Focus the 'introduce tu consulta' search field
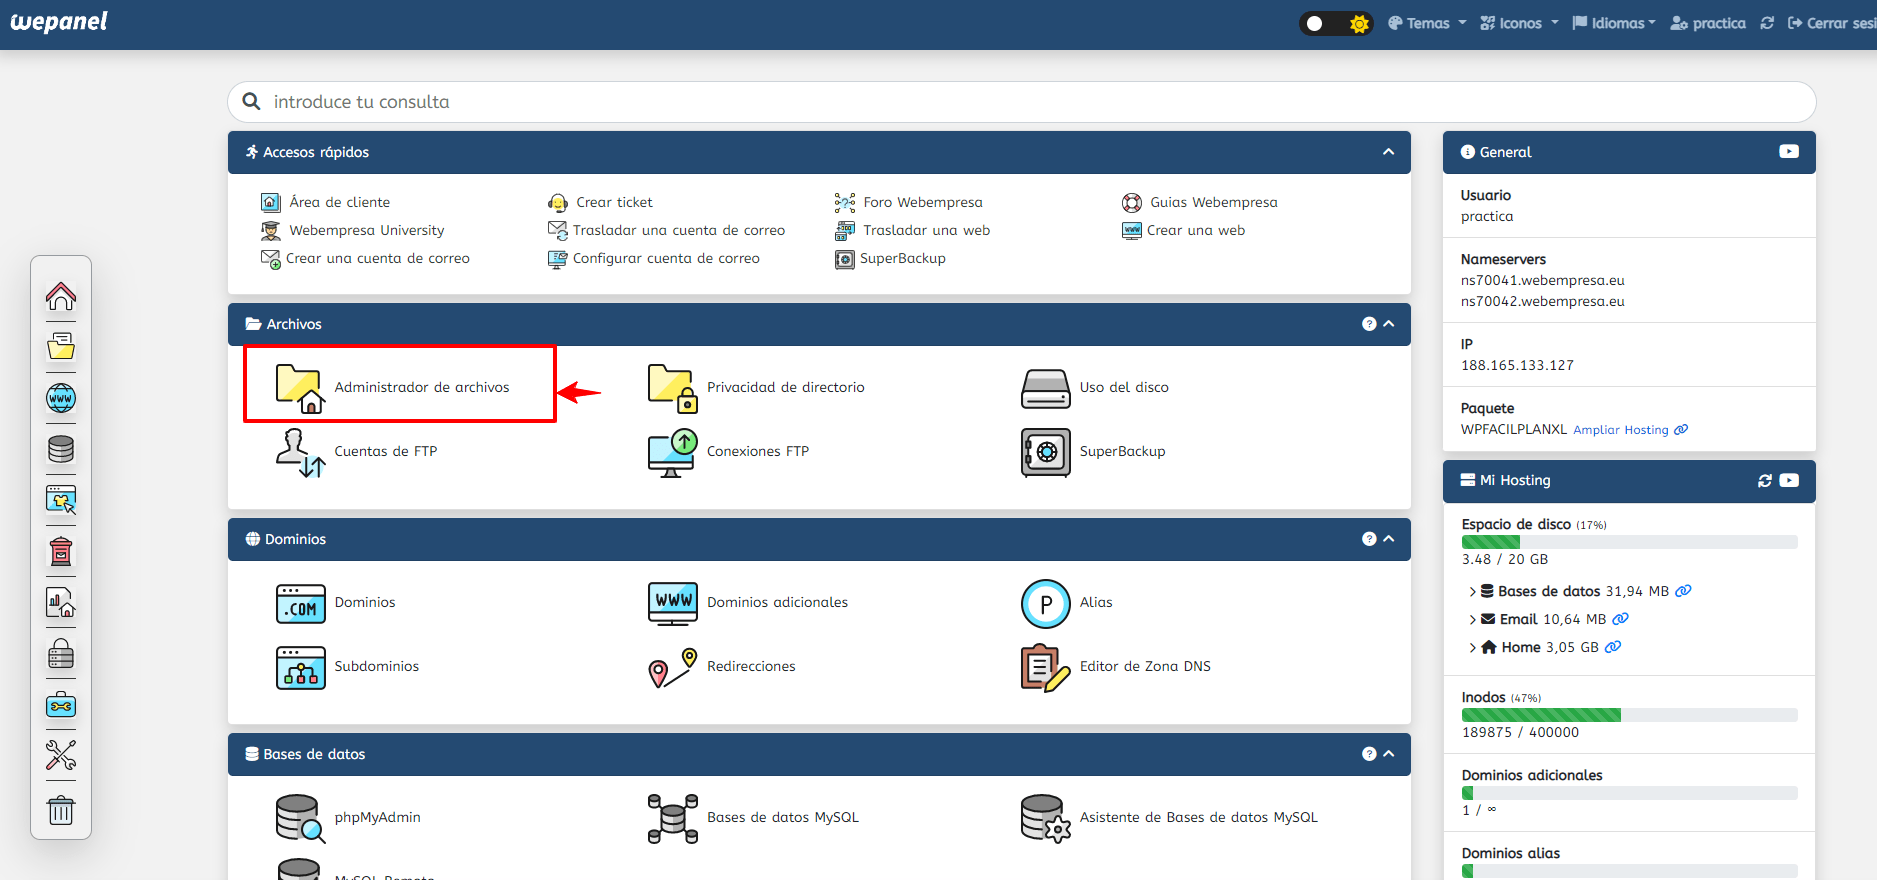 pyautogui.click(x=1022, y=102)
